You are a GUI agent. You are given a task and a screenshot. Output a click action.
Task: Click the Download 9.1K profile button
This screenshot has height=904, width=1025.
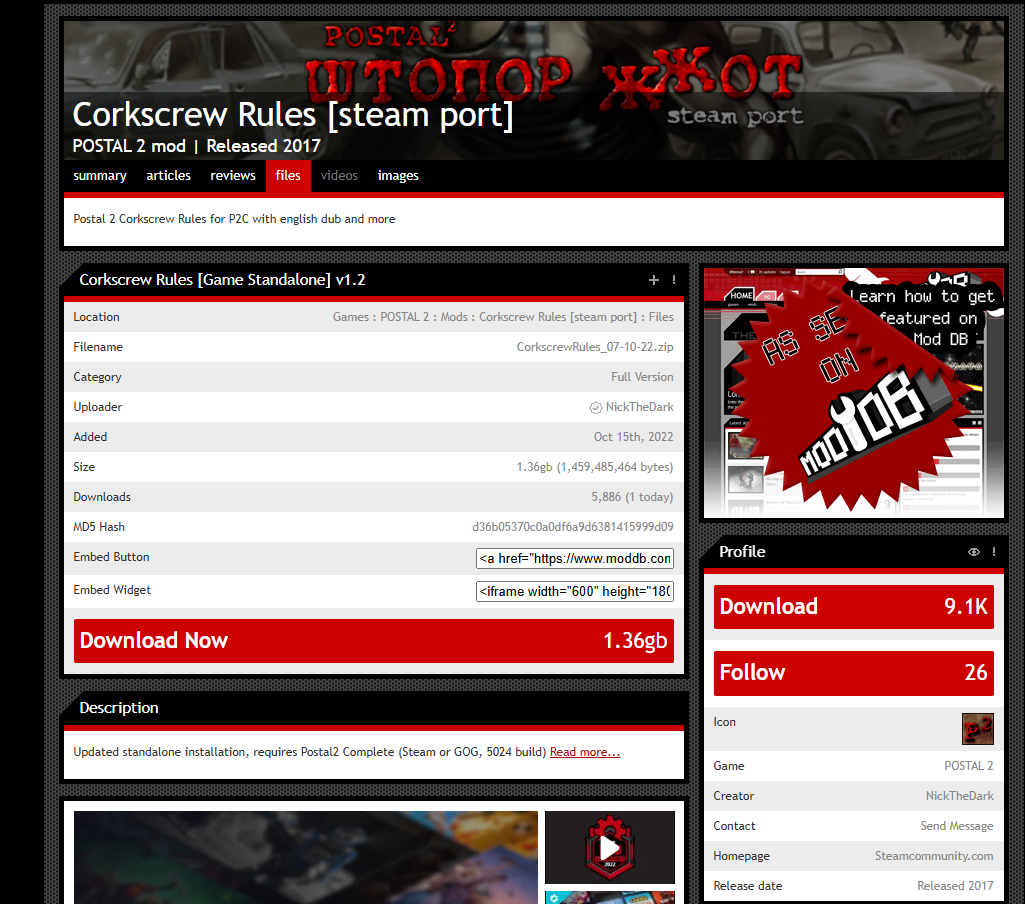[854, 607]
